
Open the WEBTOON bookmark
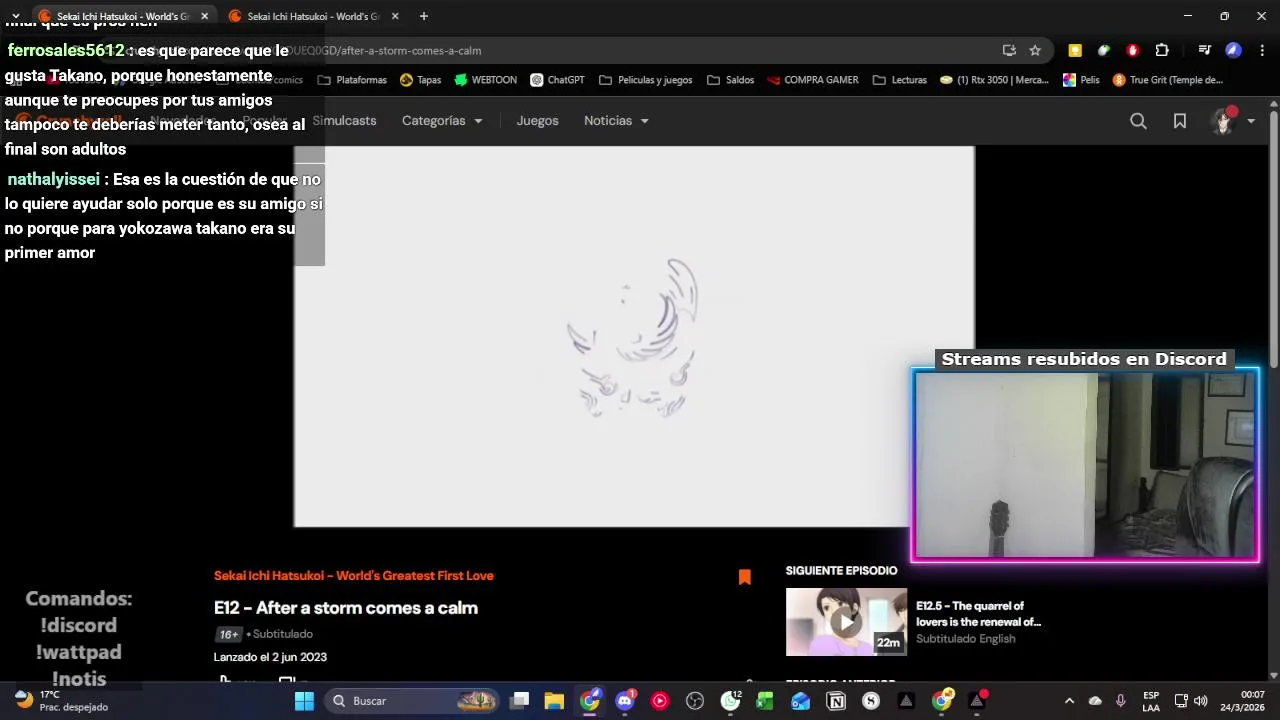tap(485, 80)
